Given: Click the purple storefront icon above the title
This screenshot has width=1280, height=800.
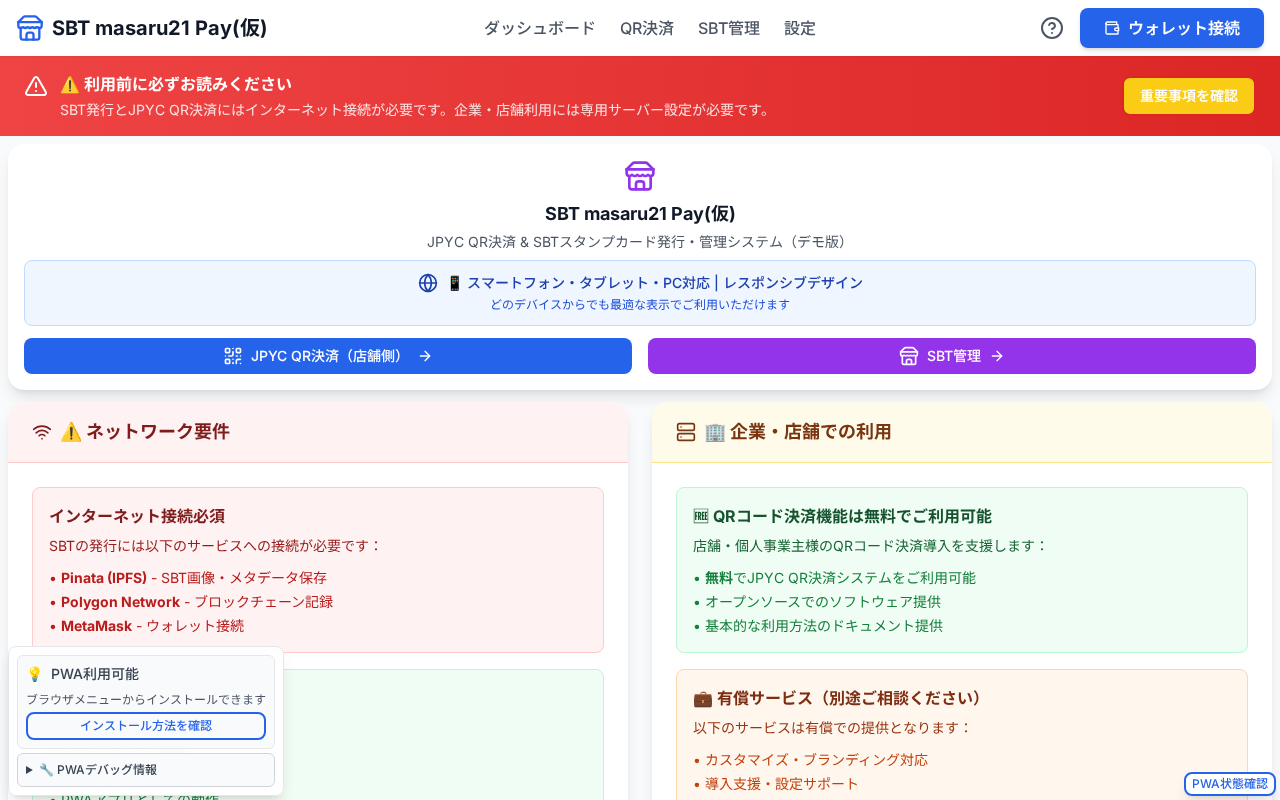Looking at the screenshot, I should click(x=640, y=176).
